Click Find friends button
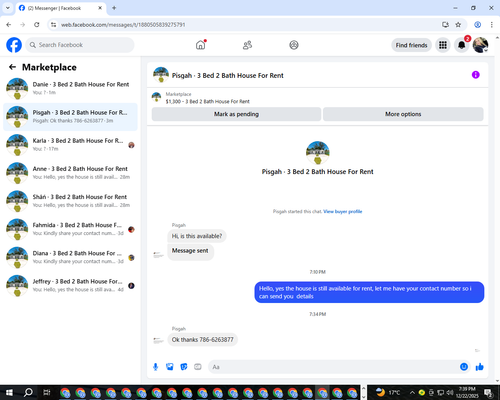This screenshot has width=500, height=400. pos(411,45)
